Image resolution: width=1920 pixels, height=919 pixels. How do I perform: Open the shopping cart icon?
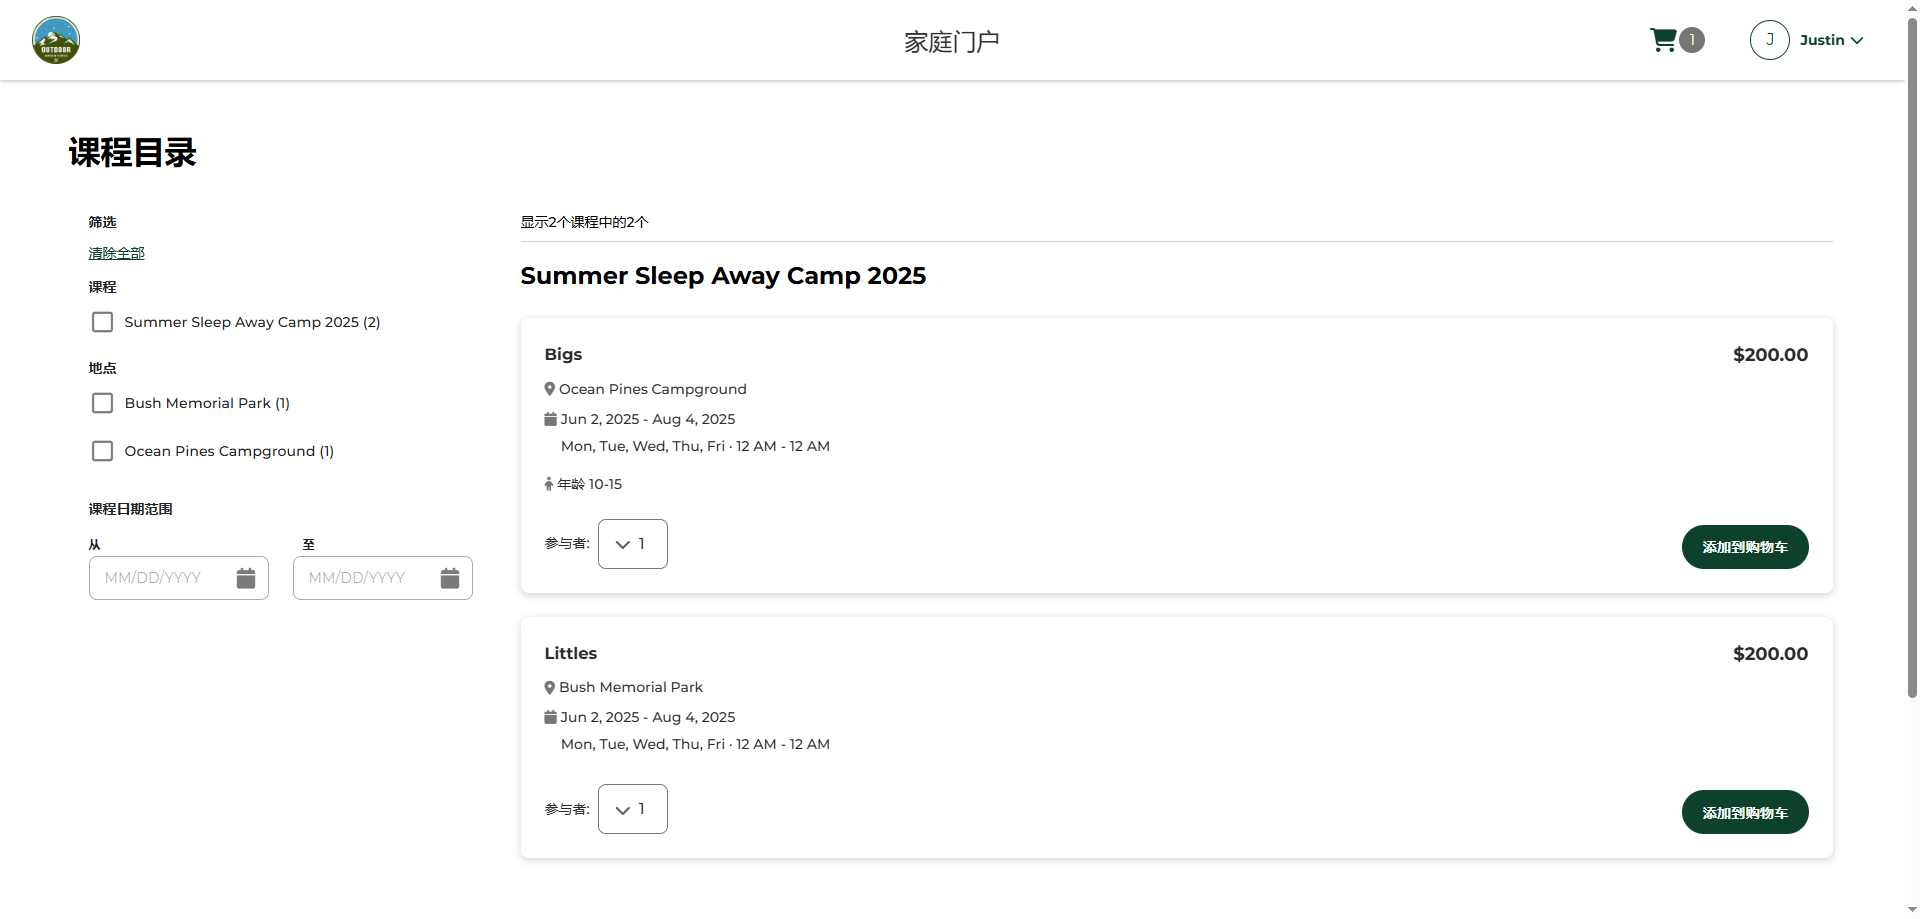[x=1663, y=40]
